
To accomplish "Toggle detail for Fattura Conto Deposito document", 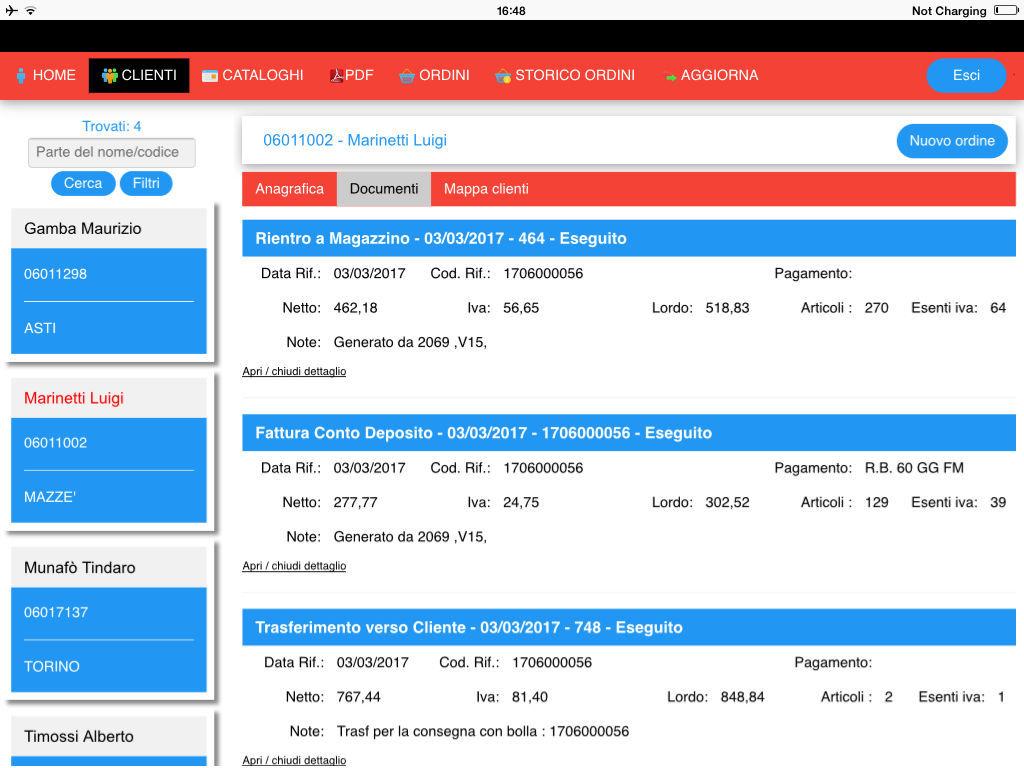I will 294,566.
